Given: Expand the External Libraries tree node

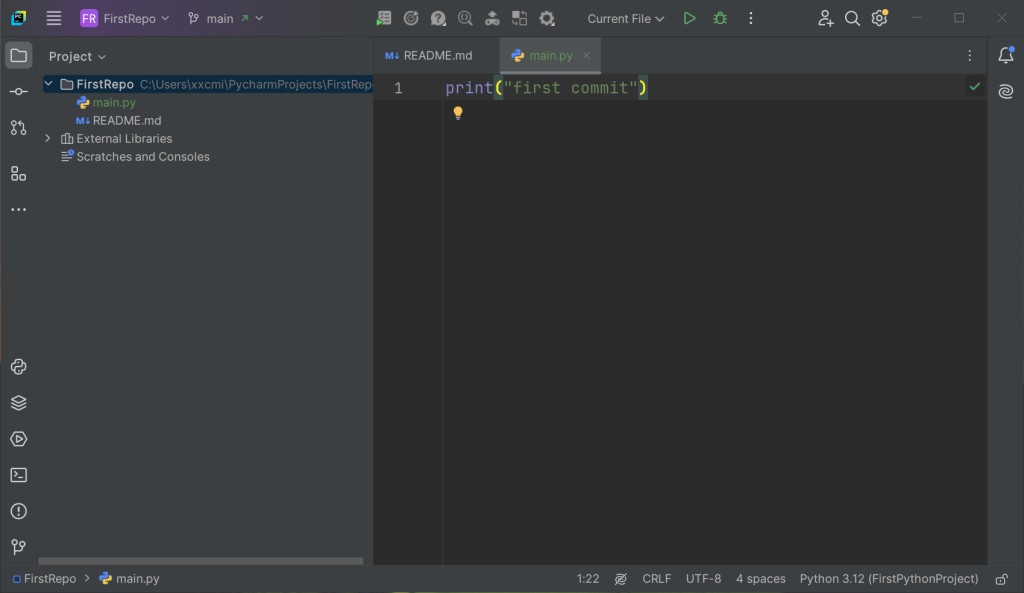Looking at the screenshot, I should tap(48, 139).
